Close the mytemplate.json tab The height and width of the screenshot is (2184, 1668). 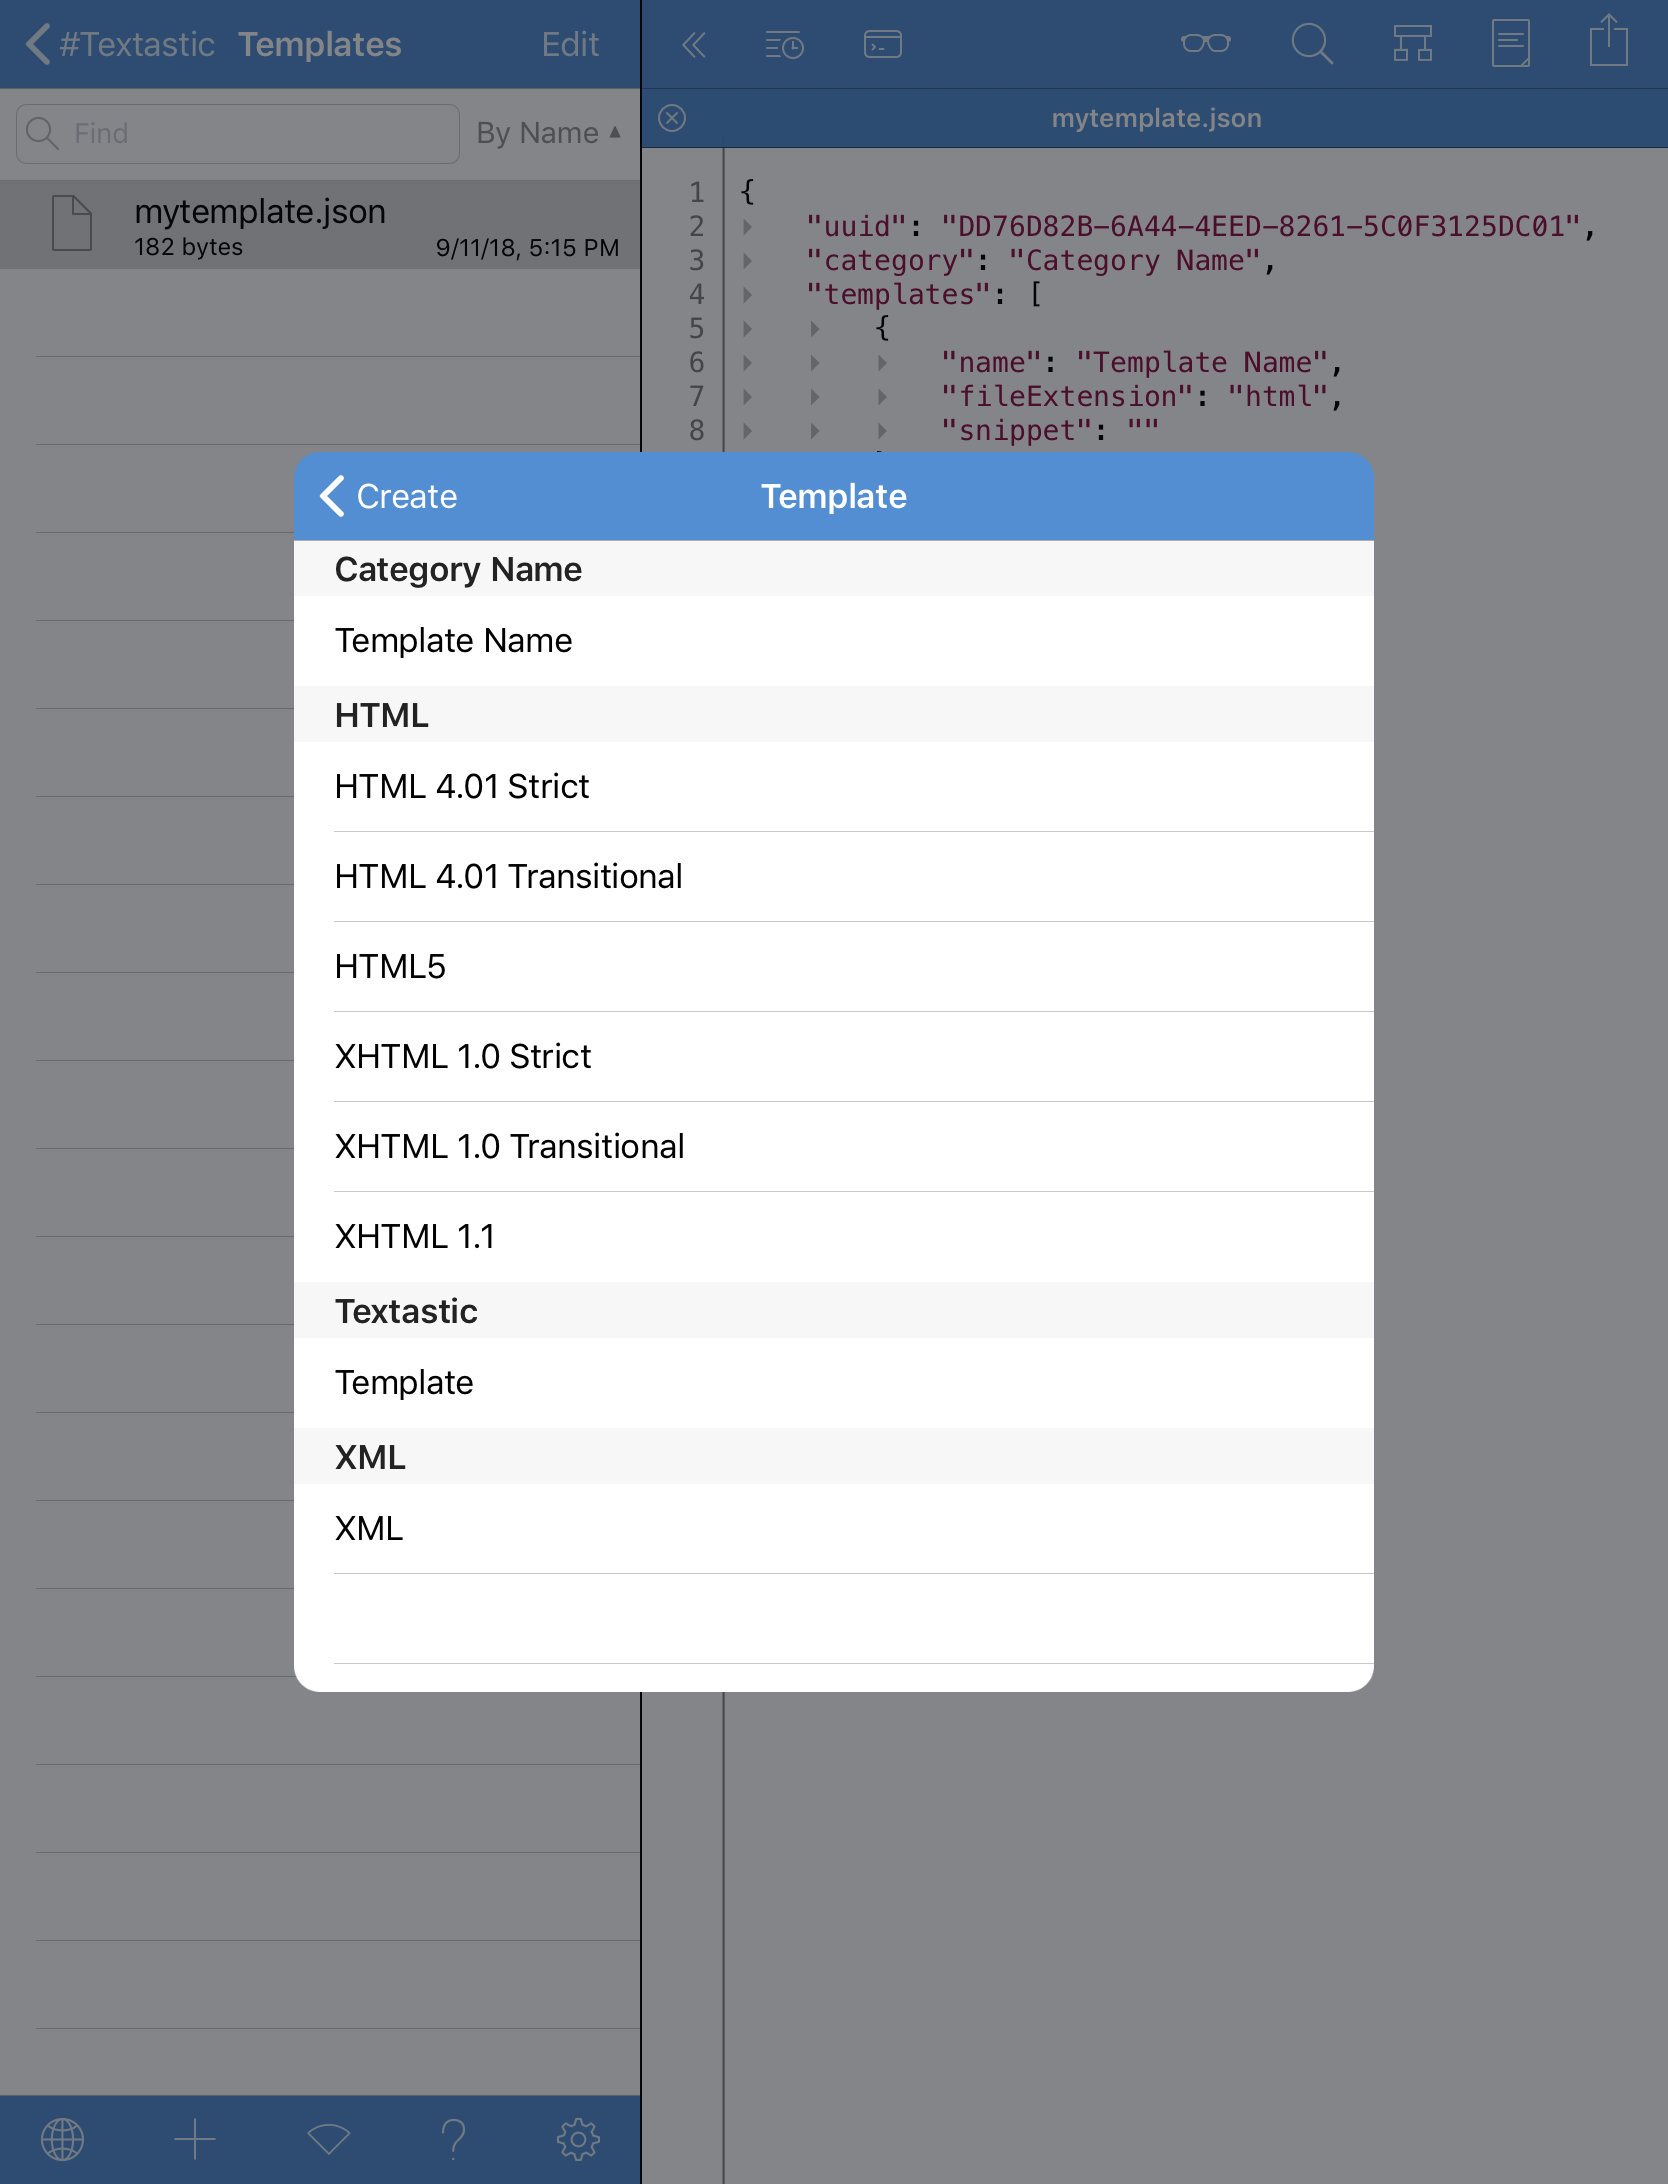[672, 118]
